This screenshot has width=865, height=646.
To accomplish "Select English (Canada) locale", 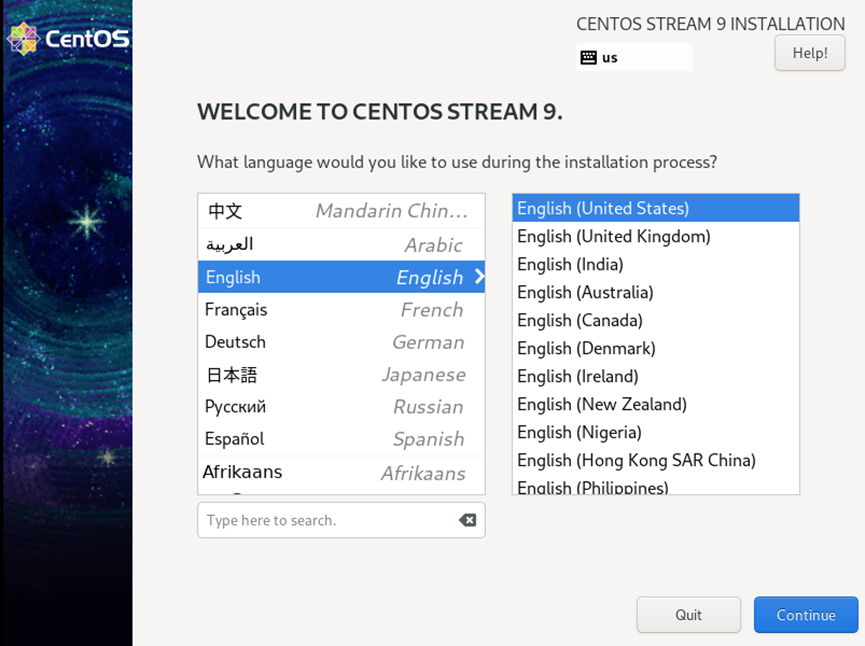I will (x=655, y=321).
